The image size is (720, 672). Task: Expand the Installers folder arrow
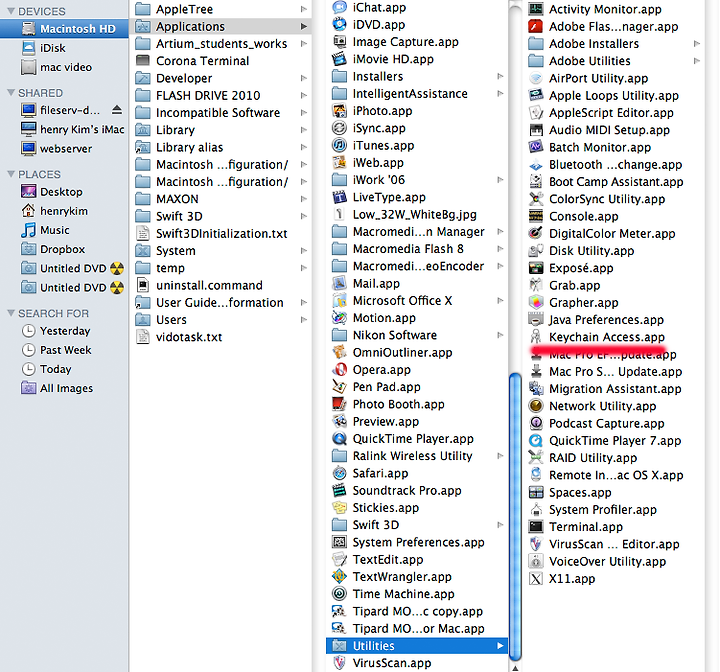pos(501,76)
